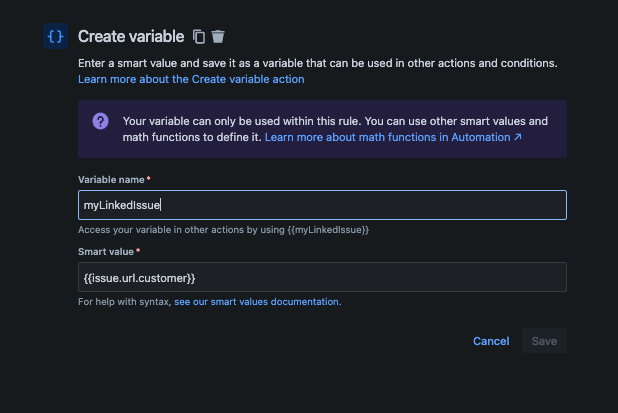This screenshot has width=618, height=413.
Task: Click the hint text mentioning {{myLinkedIssue}}
Action: 223,230
